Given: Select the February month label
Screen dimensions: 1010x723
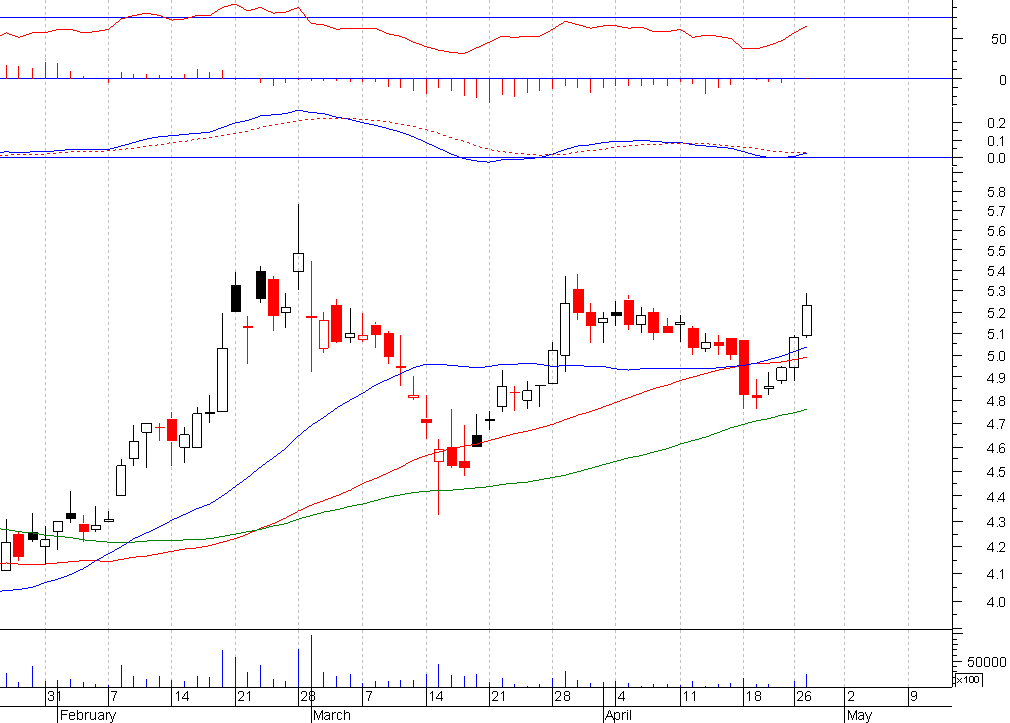Looking at the screenshot, I should pyautogui.click(x=88, y=715).
